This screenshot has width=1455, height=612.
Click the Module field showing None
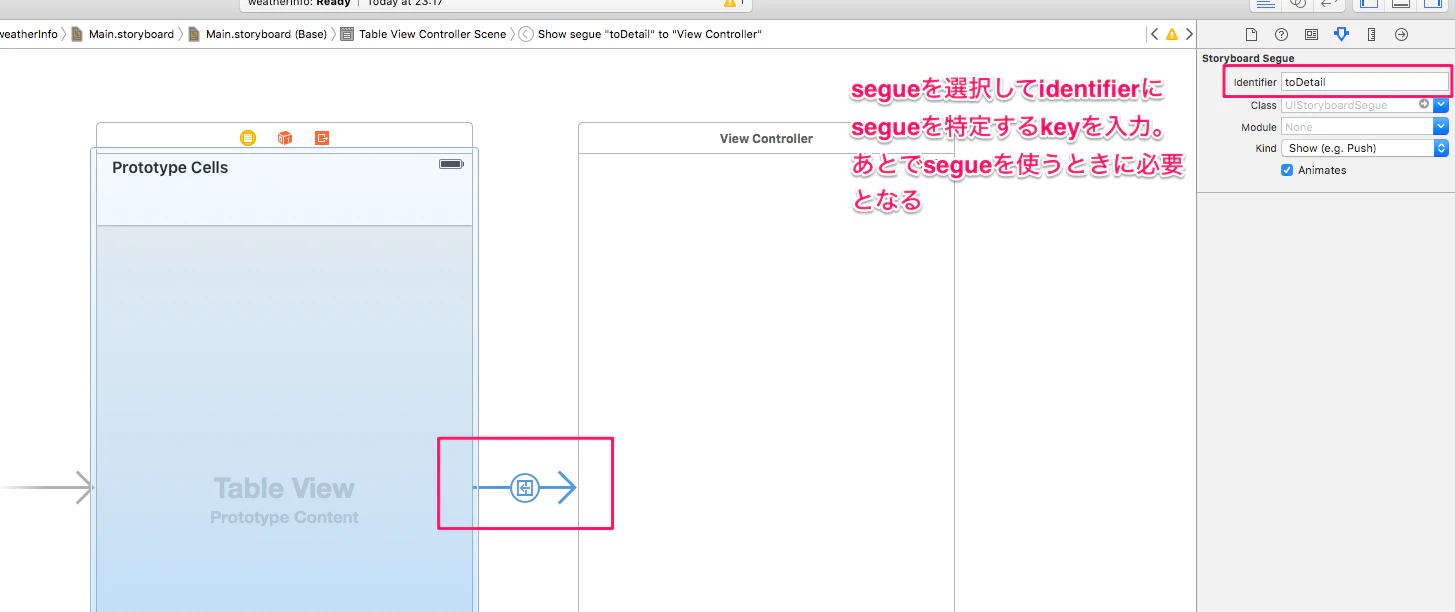click(1357, 127)
